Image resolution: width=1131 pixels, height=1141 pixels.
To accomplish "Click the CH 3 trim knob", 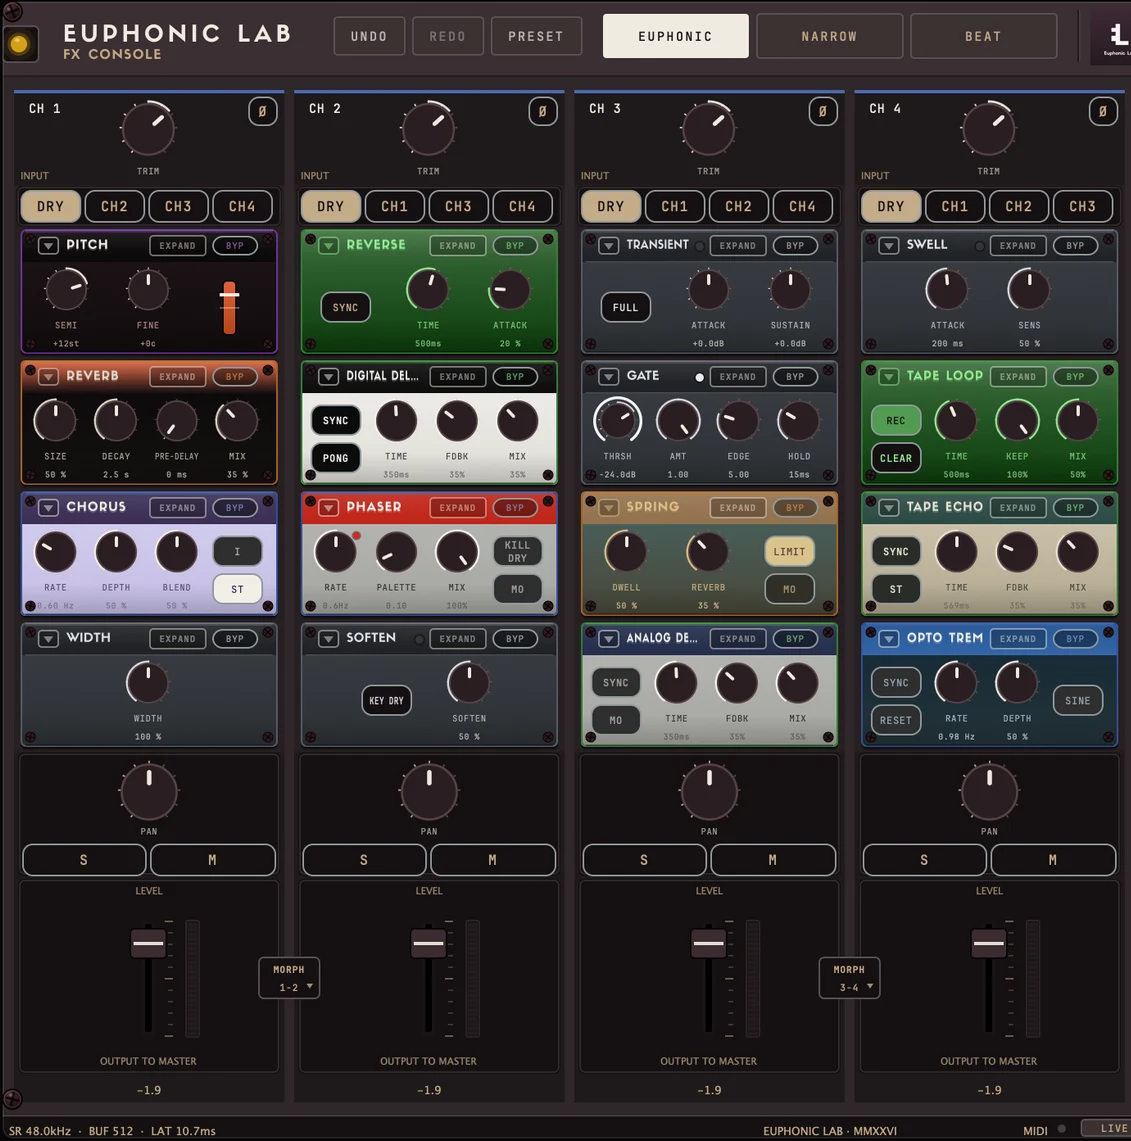I will tap(709, 129).
